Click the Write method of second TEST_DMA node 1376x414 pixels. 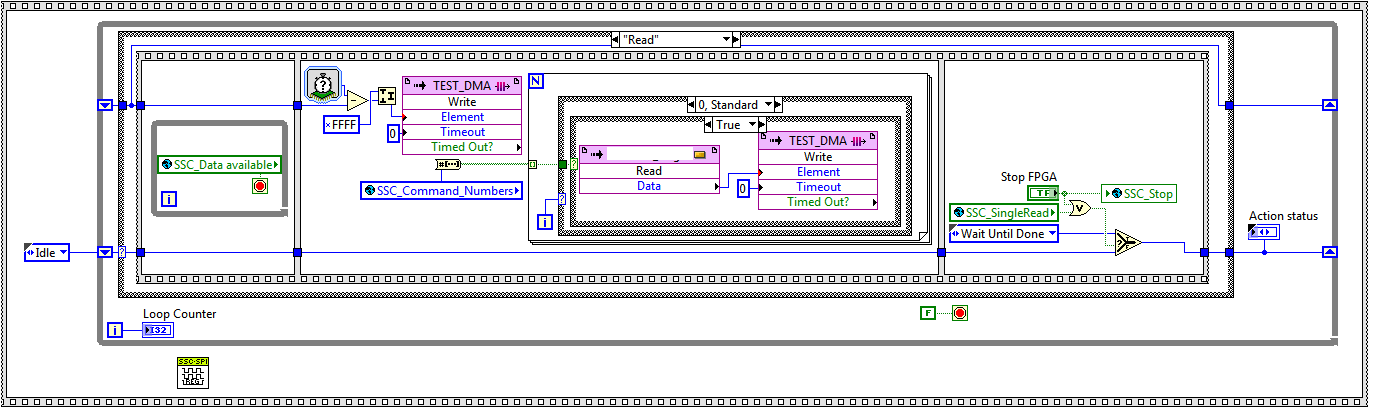click(818, 157)
